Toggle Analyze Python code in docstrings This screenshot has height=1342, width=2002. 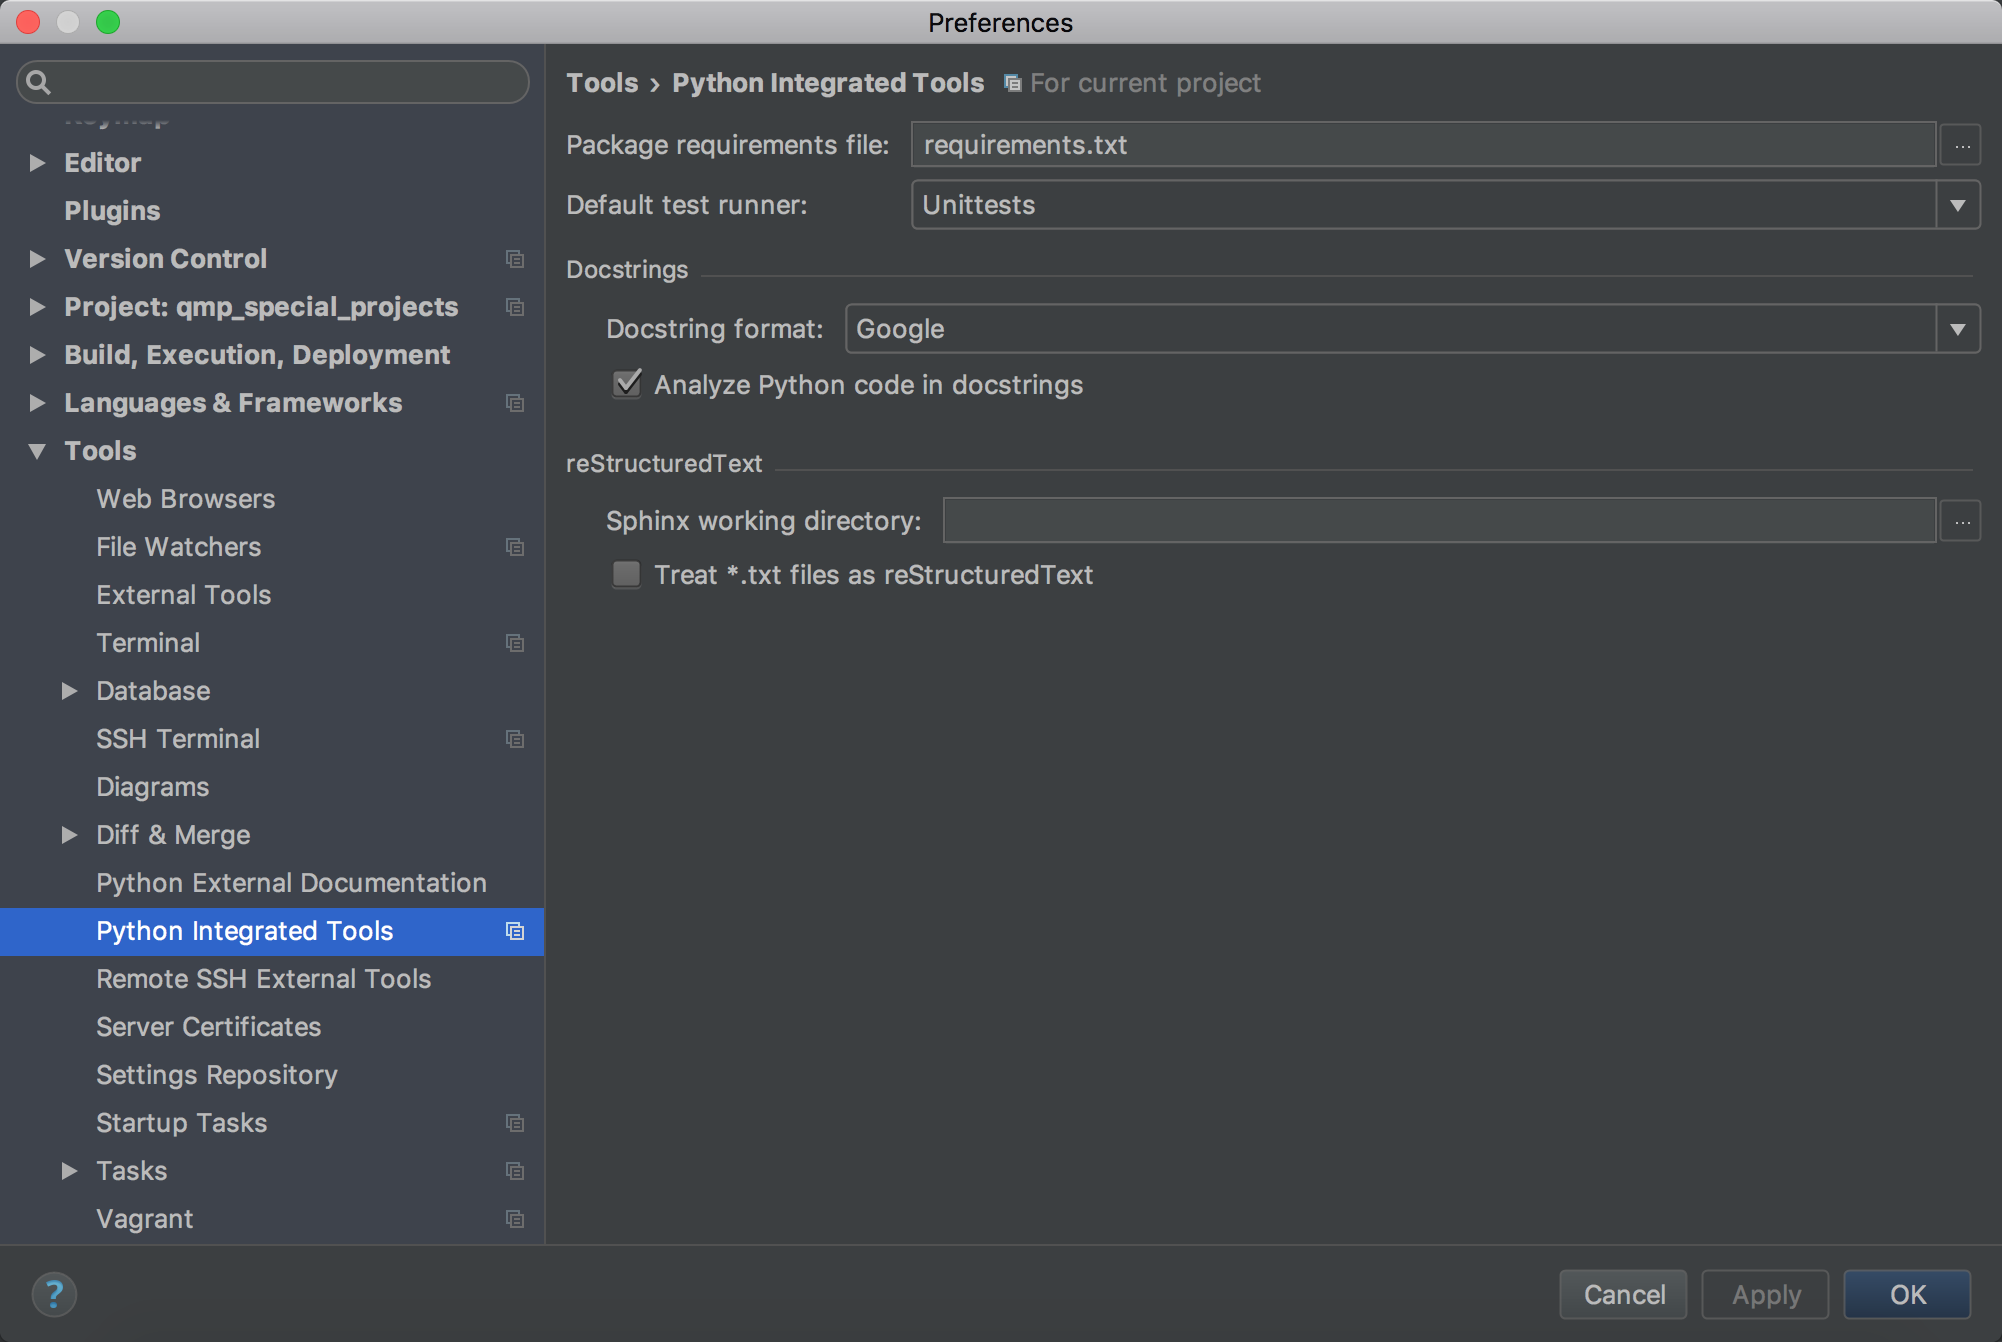tap(627, 384)
